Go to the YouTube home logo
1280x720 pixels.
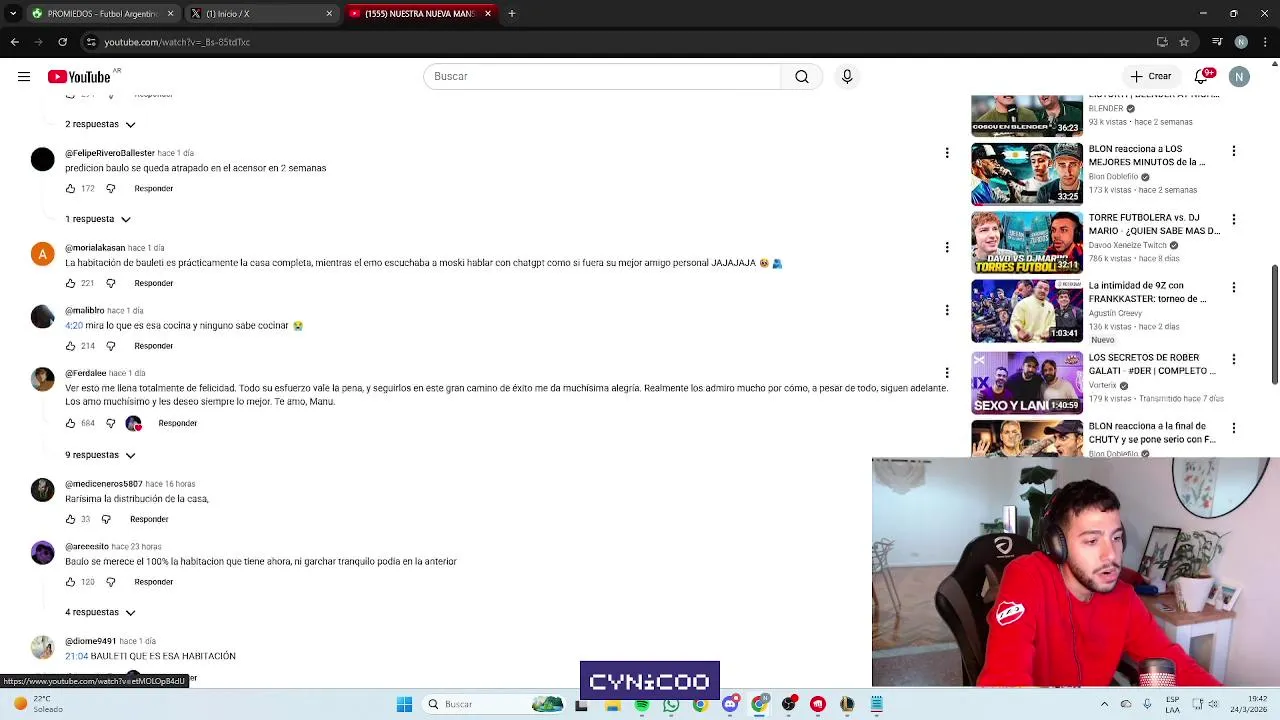pyautogui.click(x=79, y=77)
